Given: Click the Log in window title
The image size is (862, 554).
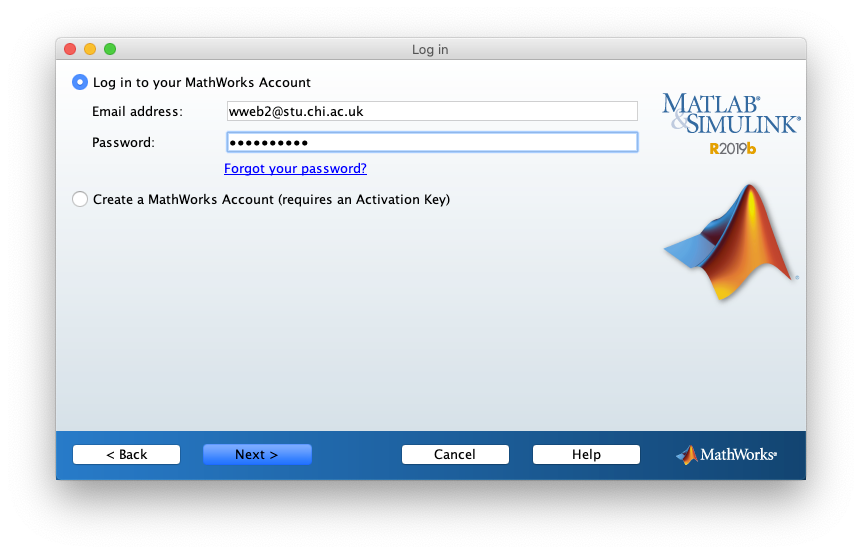Looking at the screenshot, I should click(430, 49).
